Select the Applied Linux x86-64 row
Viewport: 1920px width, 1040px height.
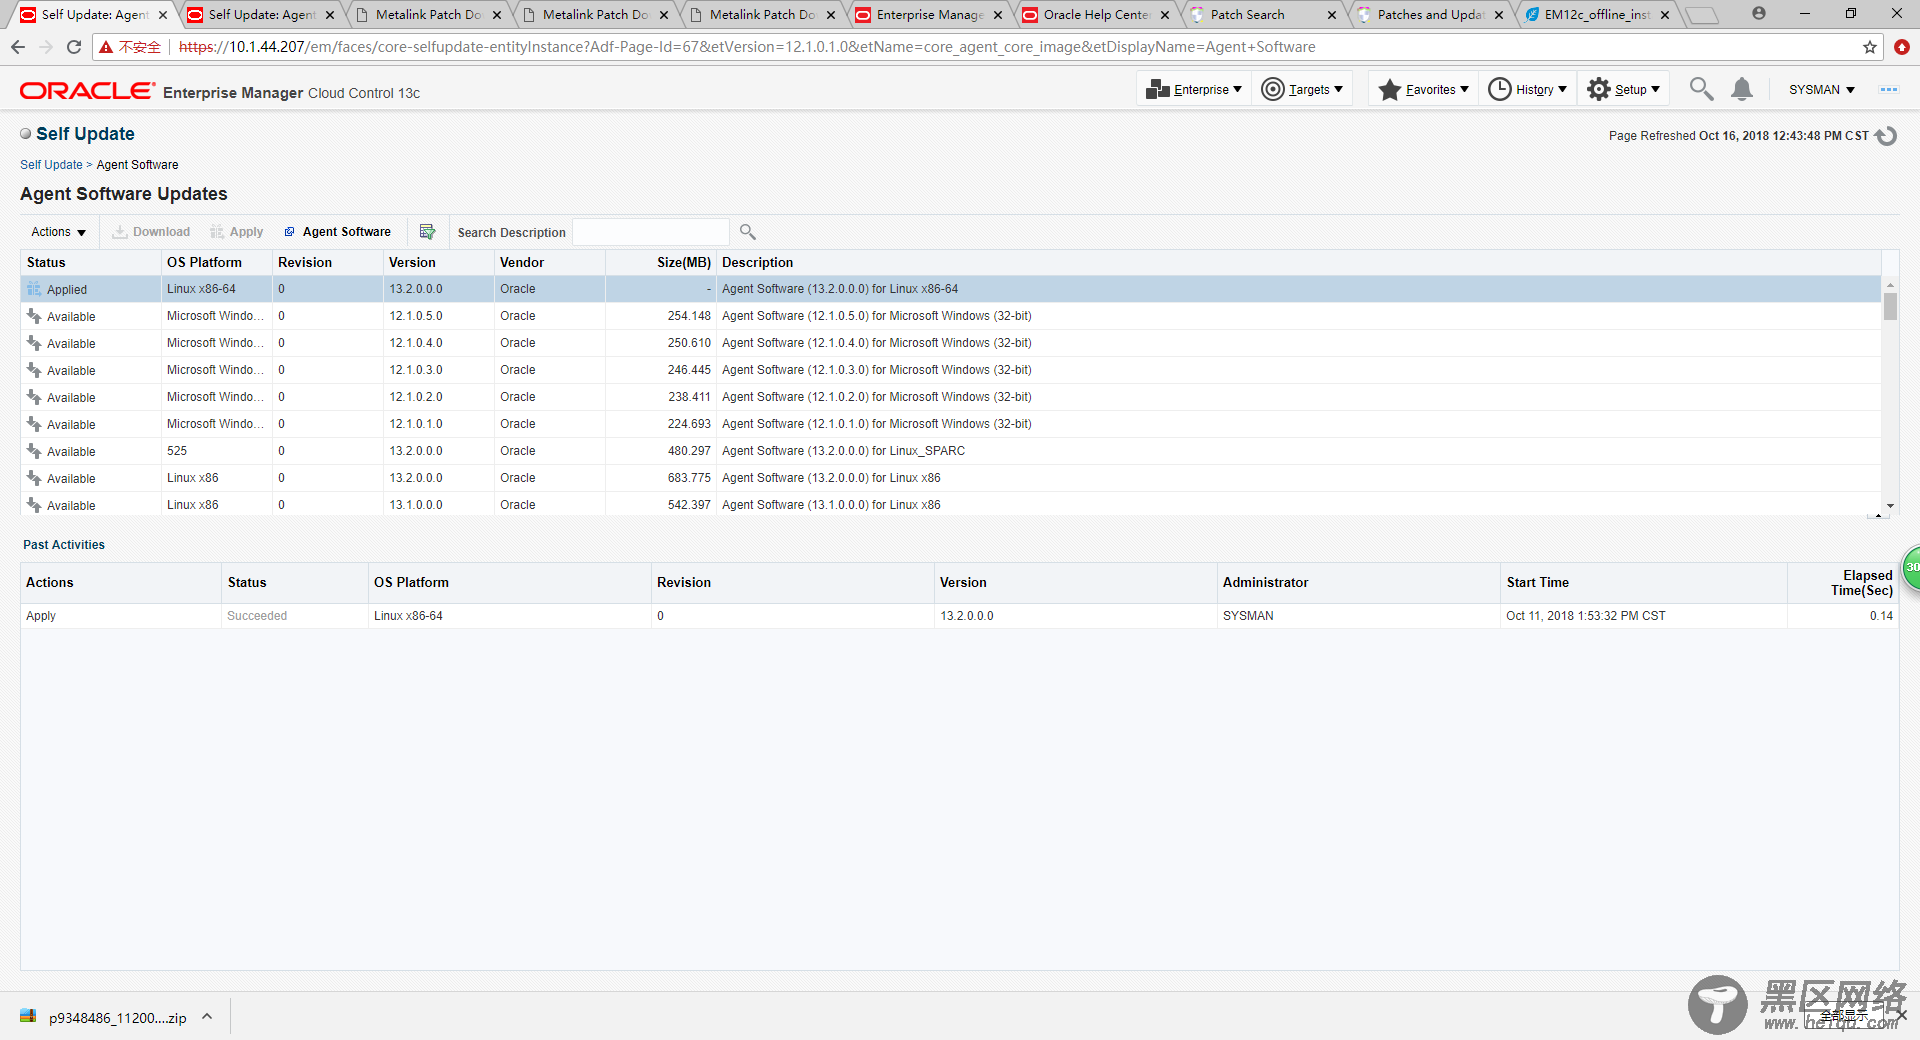click(x=950, y=289)
